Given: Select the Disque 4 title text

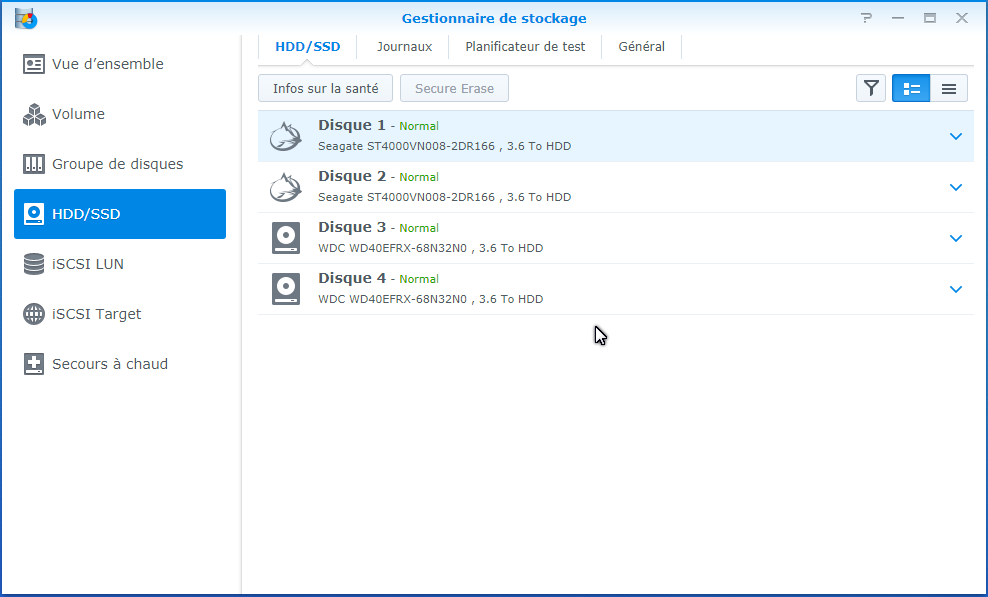Looking at the screenshot, I should coord(352,278).
